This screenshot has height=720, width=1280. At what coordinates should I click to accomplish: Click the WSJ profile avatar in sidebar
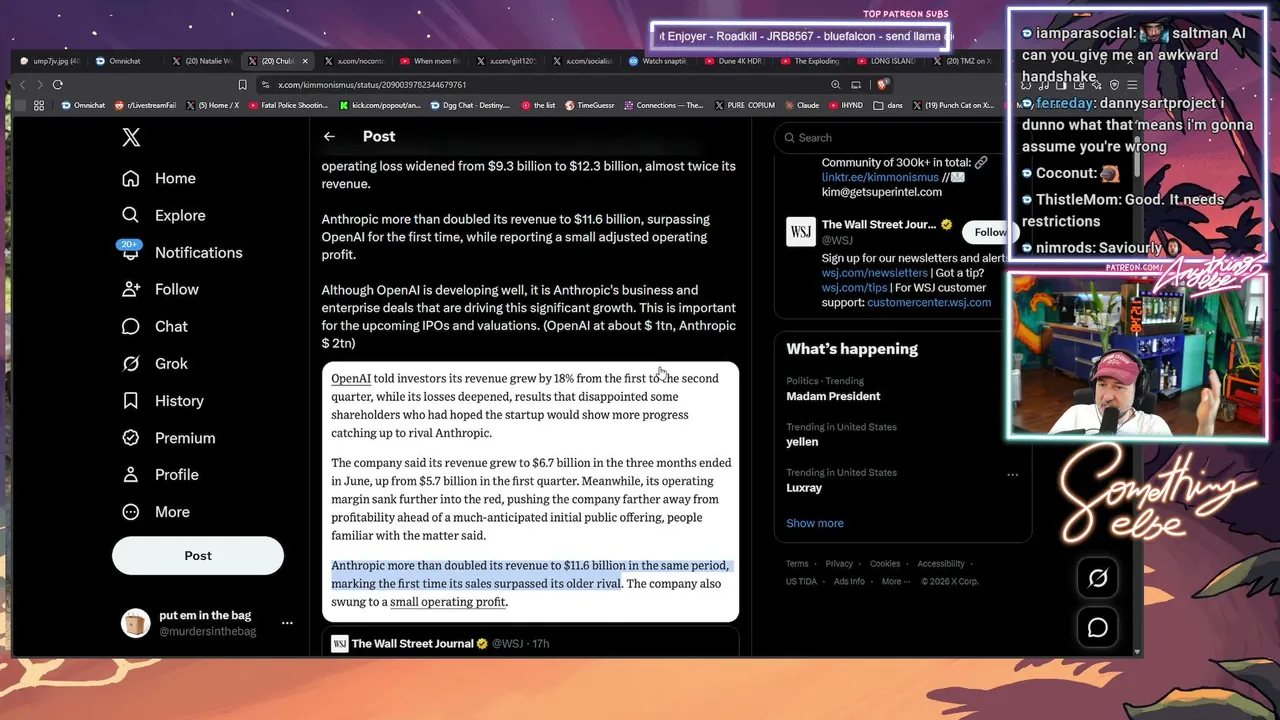(801, 233)
